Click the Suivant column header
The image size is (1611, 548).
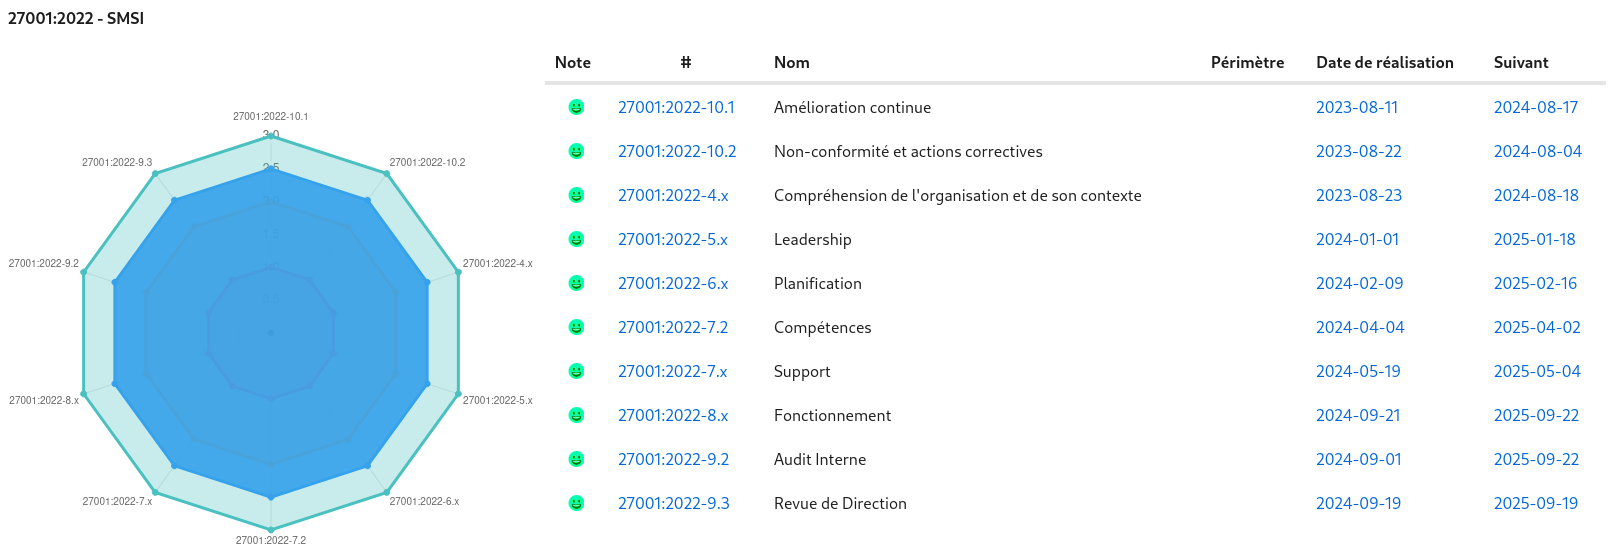[1521, 62]
